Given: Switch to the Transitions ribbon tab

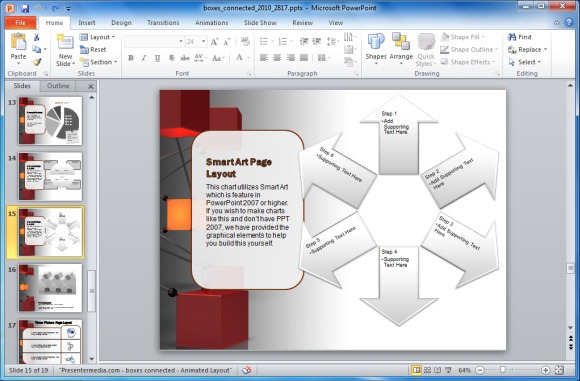Looking at the screenshot, I should [163, 23].
